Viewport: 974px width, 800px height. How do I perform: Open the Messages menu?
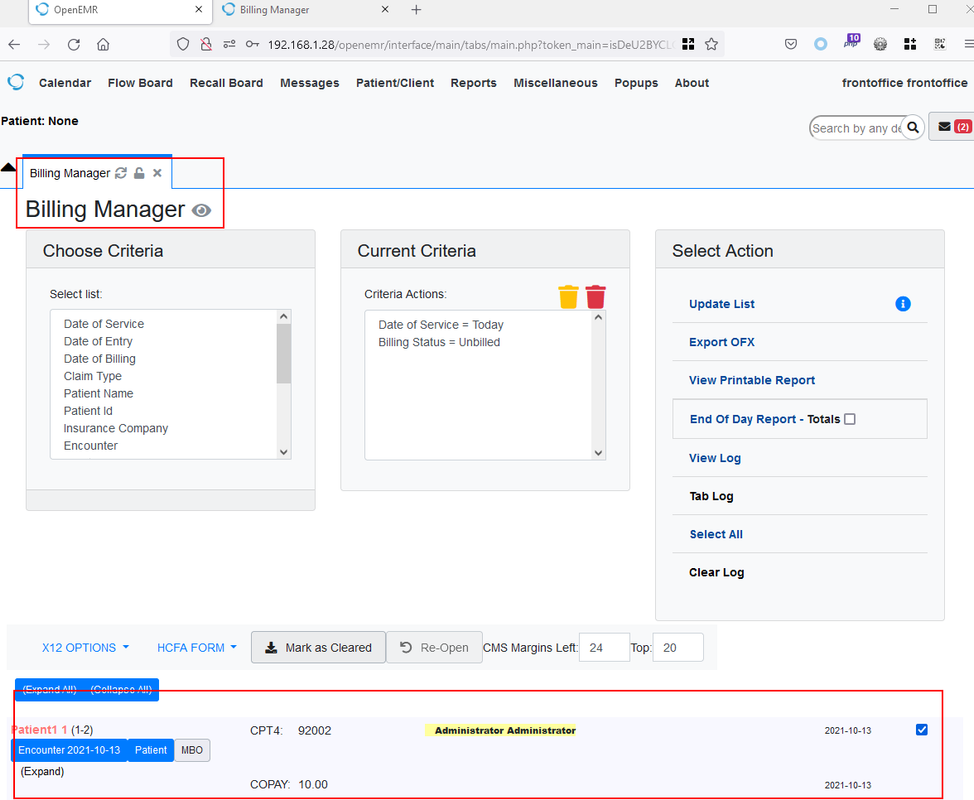point(309,83)
